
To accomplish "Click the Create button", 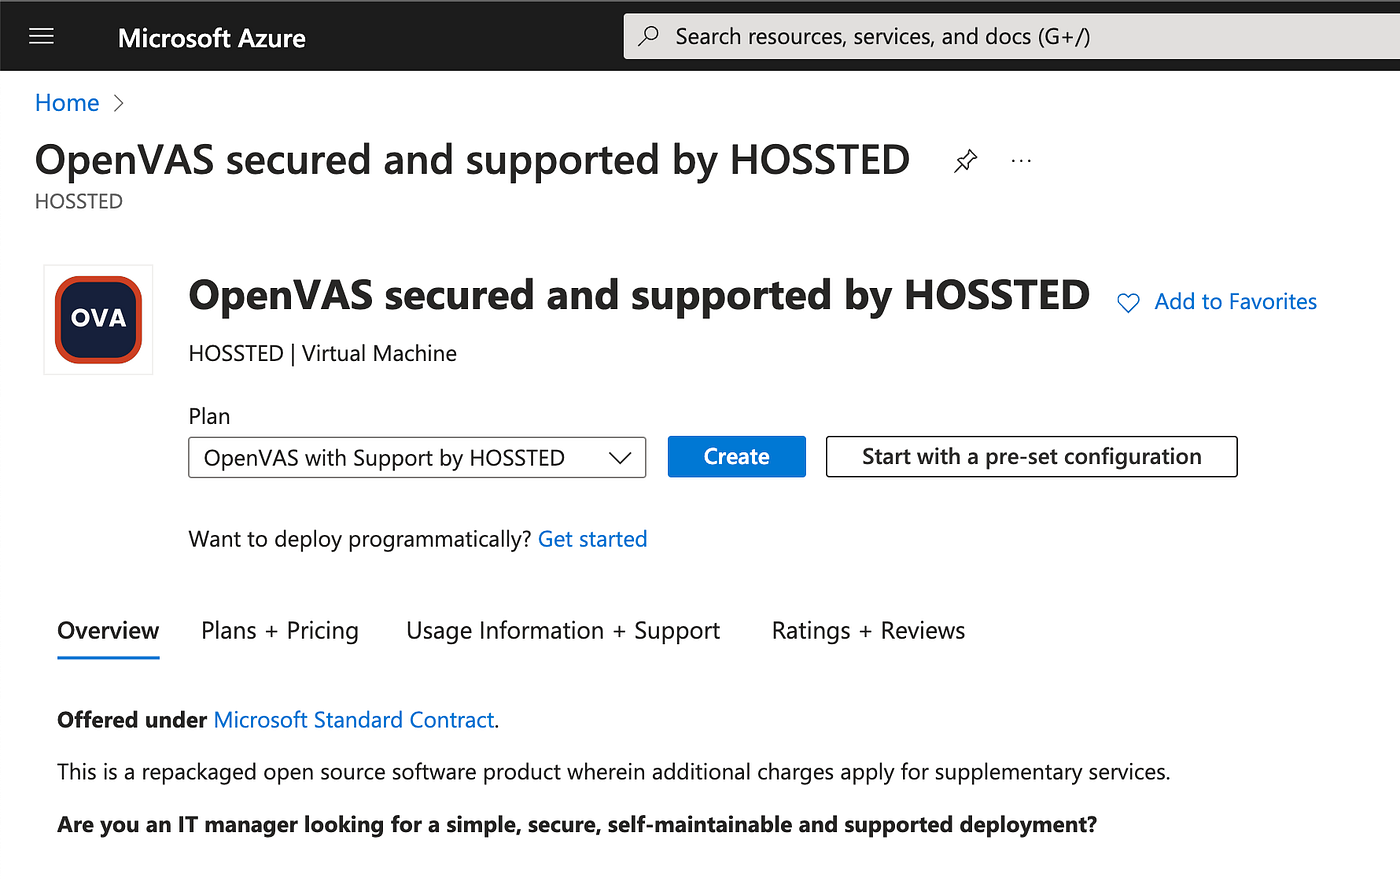I will (x=736, y=456).
